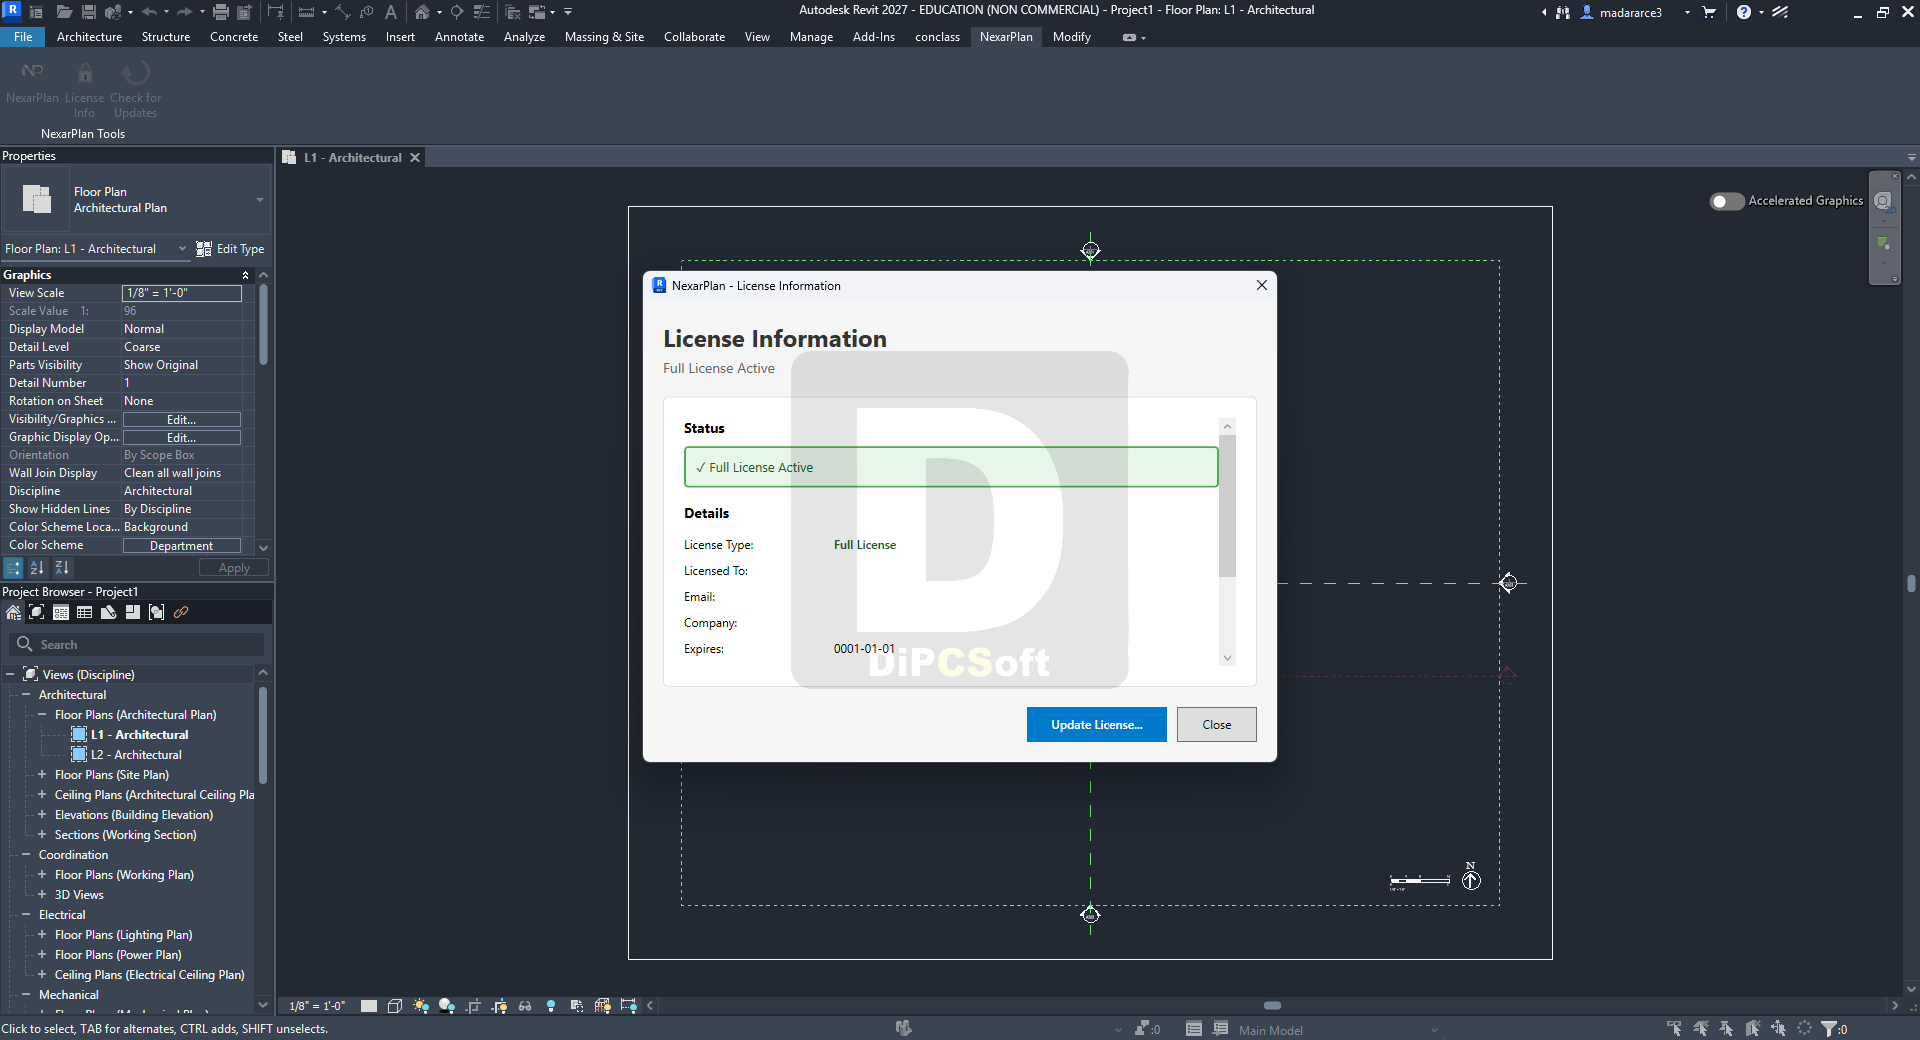
Task: Toggle Show Crop Region in view control bar
Action: [499, 1006]
